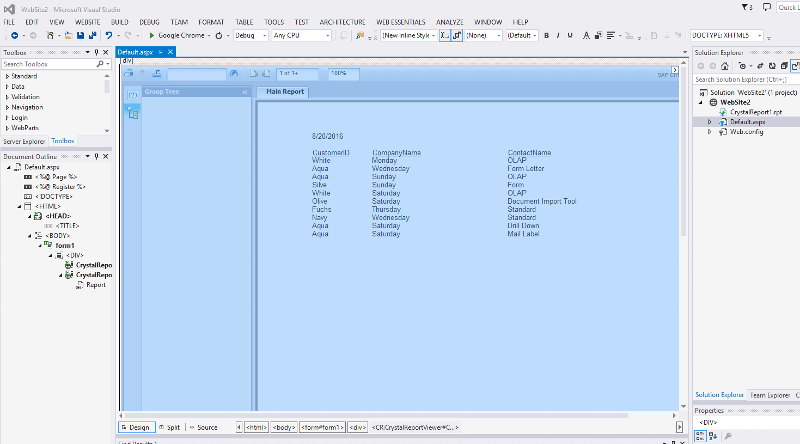Click the Save All icon
The width and height of the screenshot is (800, 444).
92,35
